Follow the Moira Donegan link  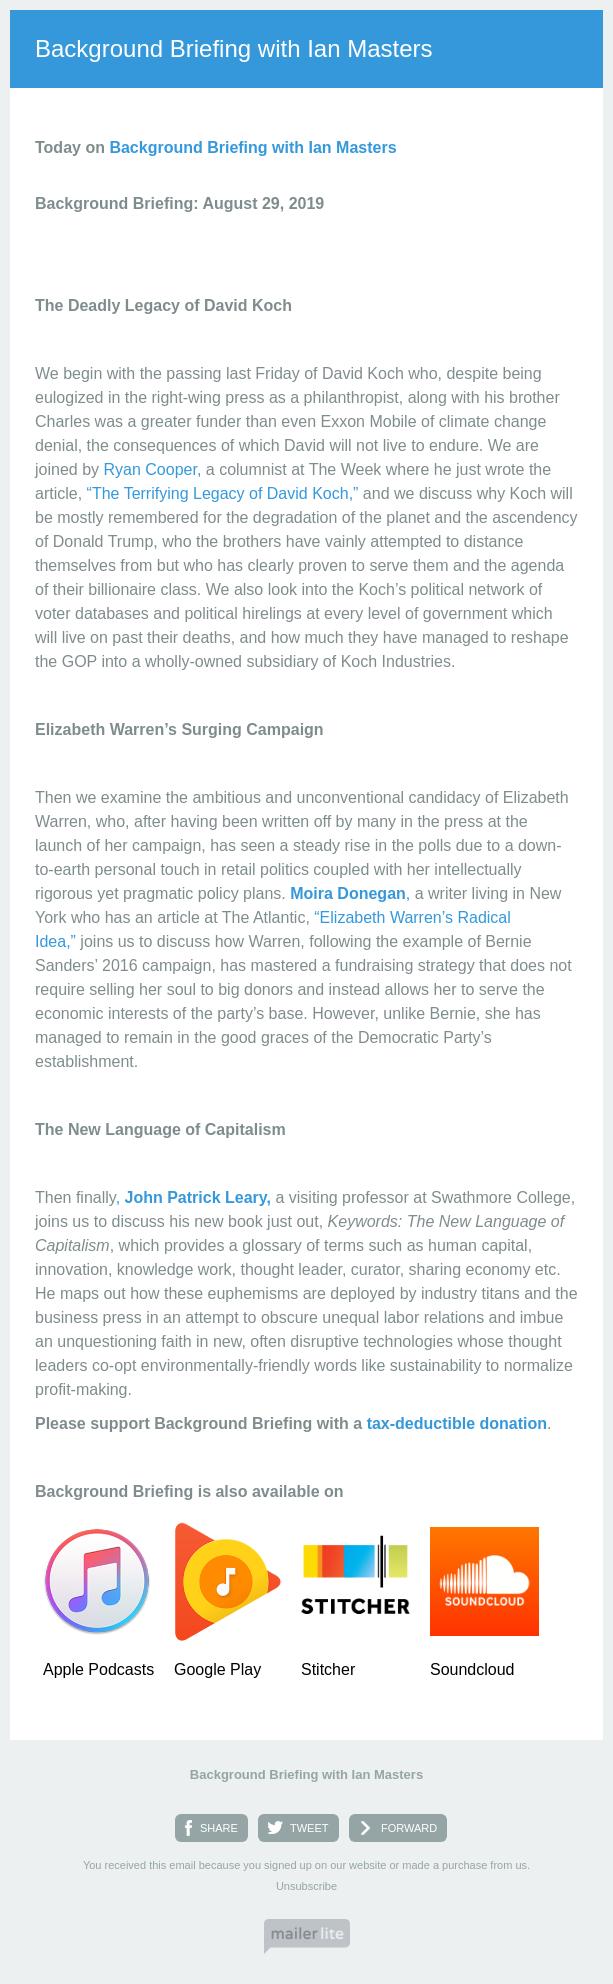(347, 893)
